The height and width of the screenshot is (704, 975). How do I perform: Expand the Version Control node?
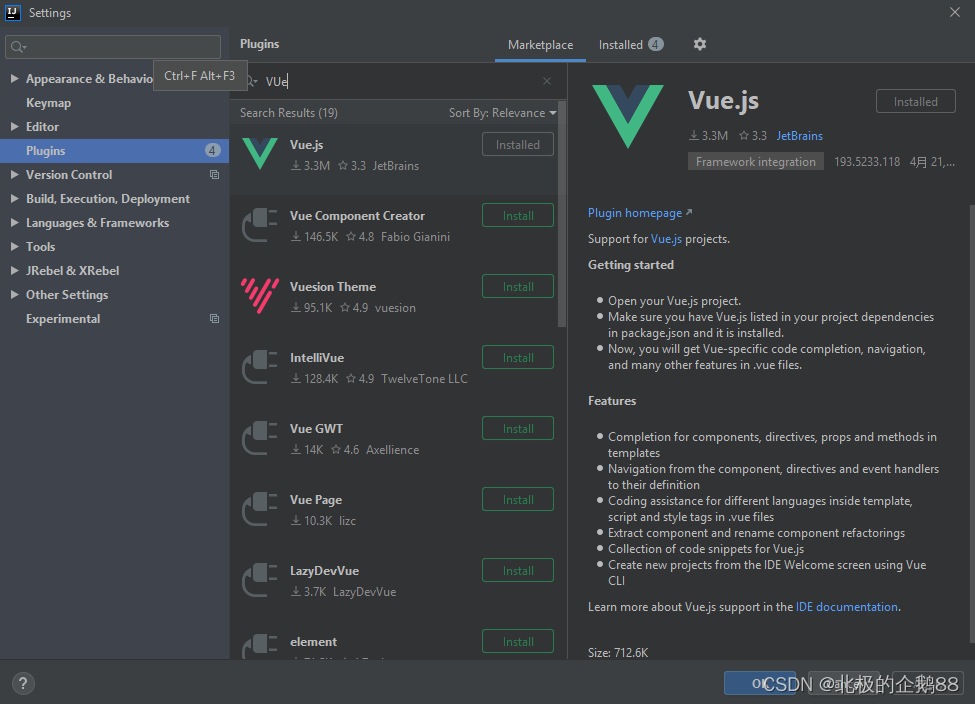click(14, 175)
